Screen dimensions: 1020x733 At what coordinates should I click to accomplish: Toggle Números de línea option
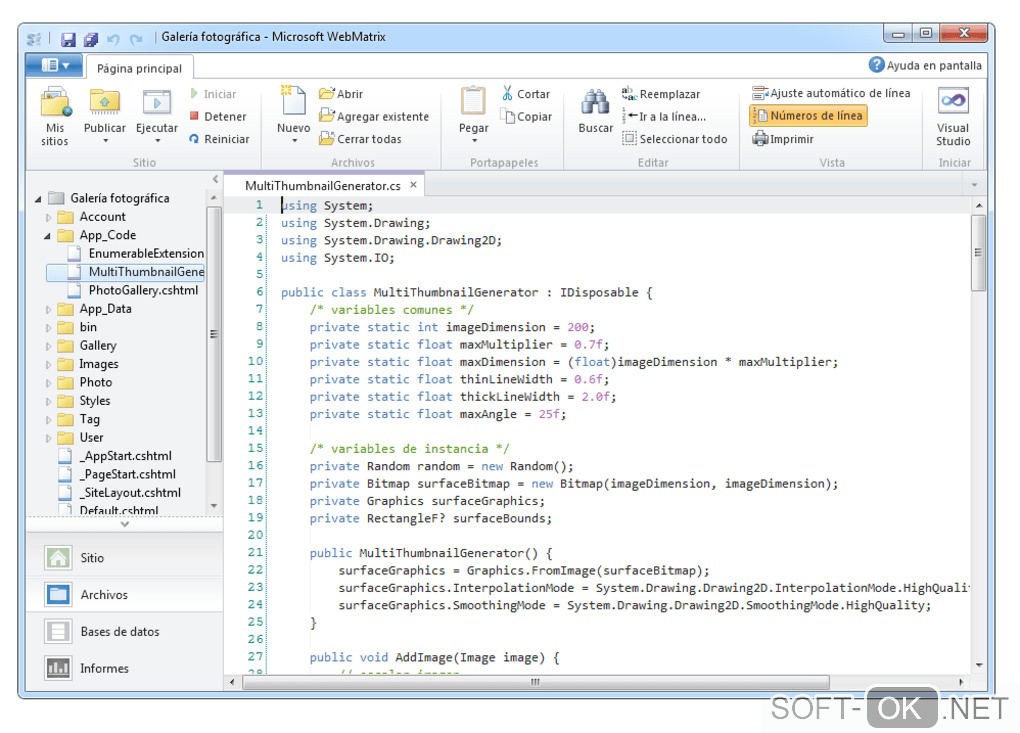[807, 116]
